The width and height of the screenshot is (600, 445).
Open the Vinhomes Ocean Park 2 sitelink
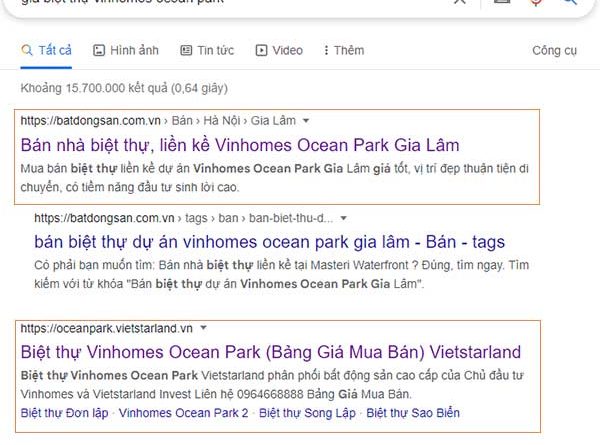(183, 413)
